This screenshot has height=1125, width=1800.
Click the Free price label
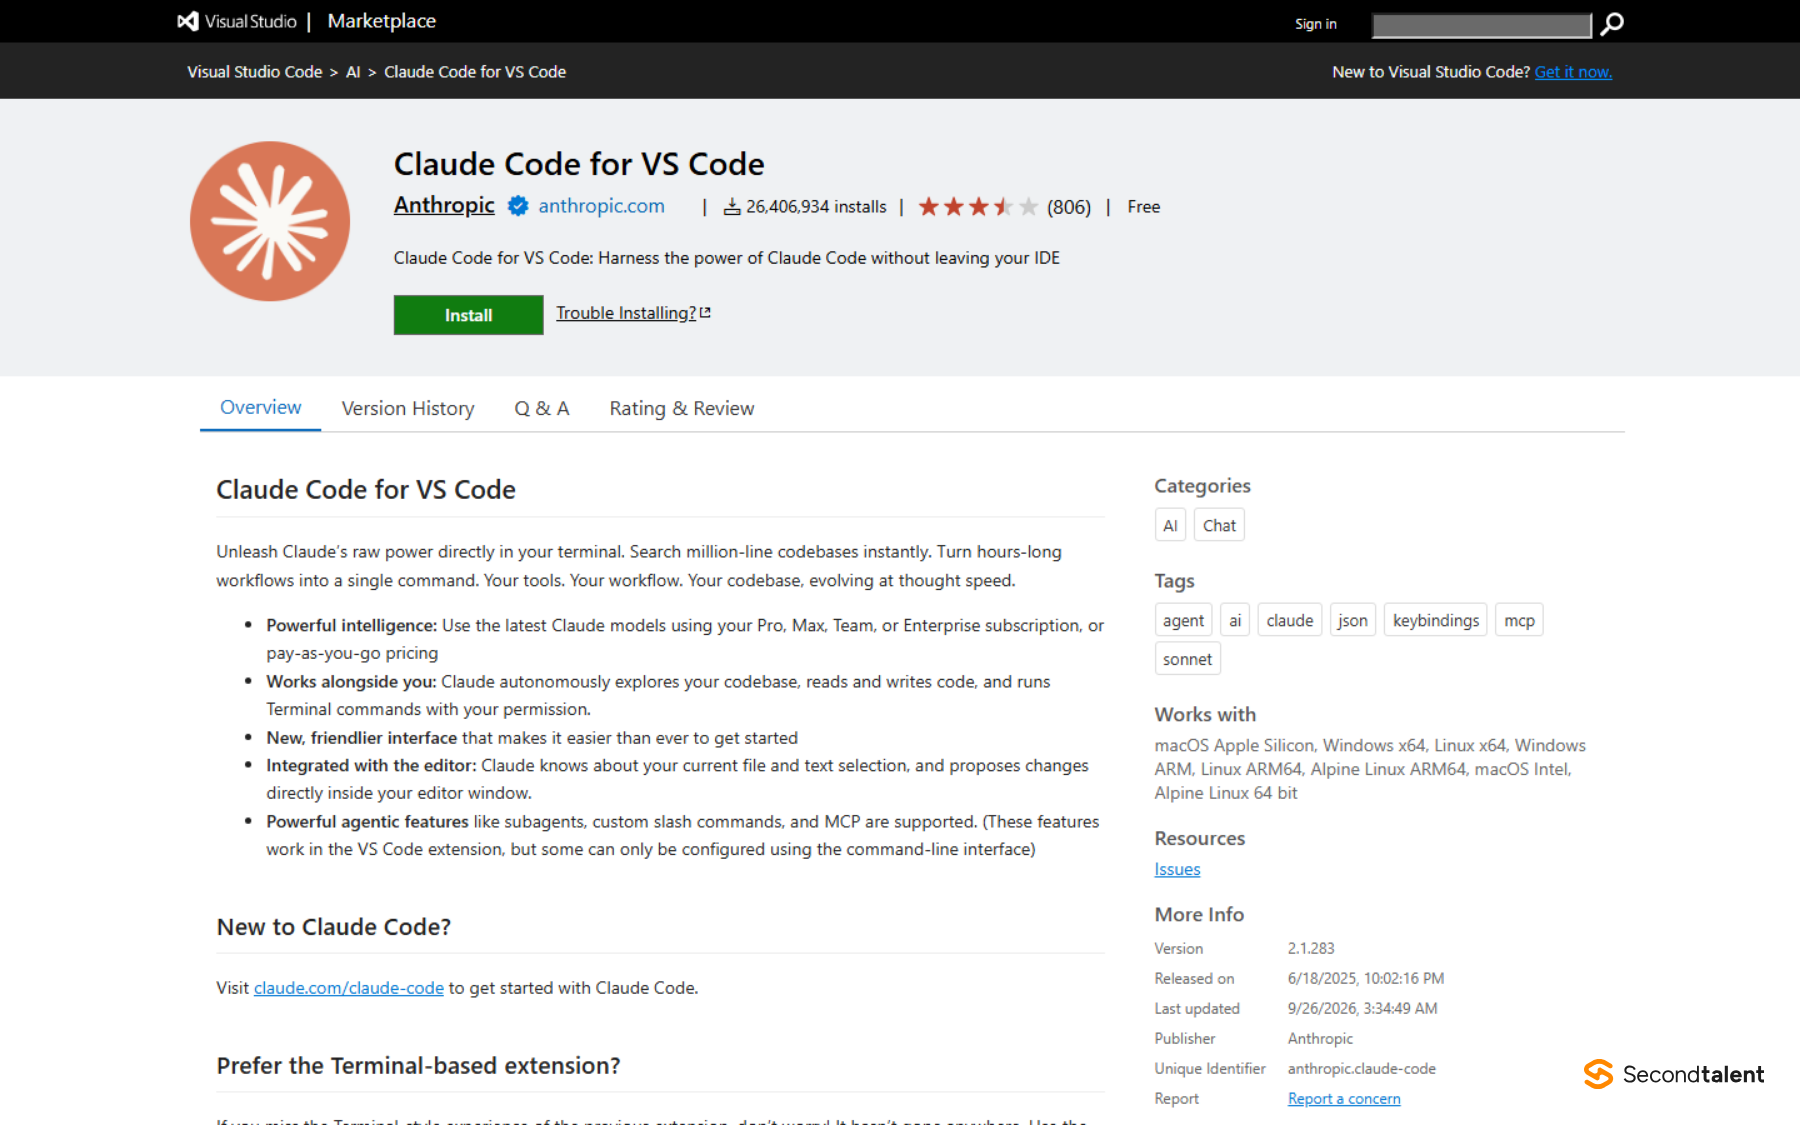coord(1144,207)
